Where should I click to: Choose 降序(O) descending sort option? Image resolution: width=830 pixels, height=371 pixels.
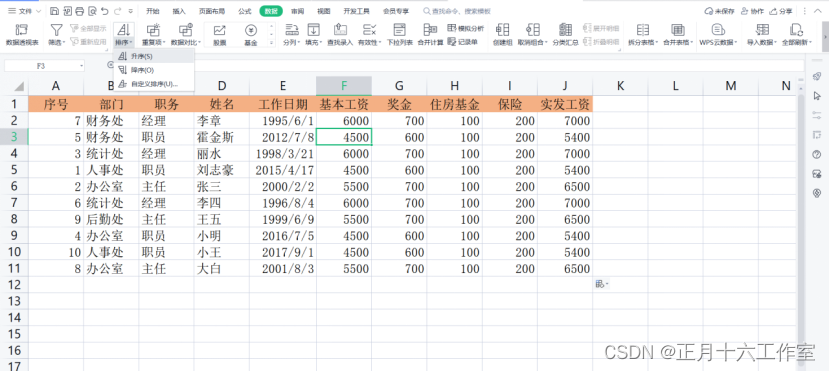point(154,70)
